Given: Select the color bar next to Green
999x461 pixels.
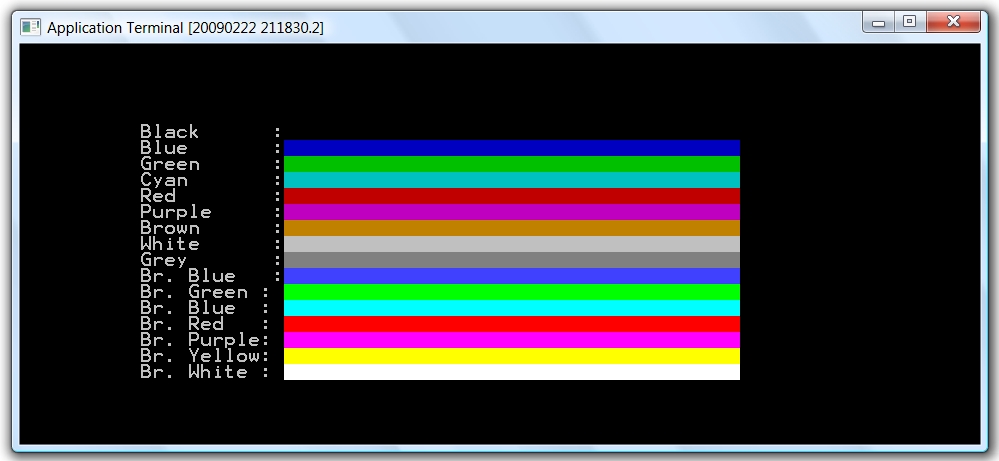Looking at the screenshot, I should click(x=511, y=164).
